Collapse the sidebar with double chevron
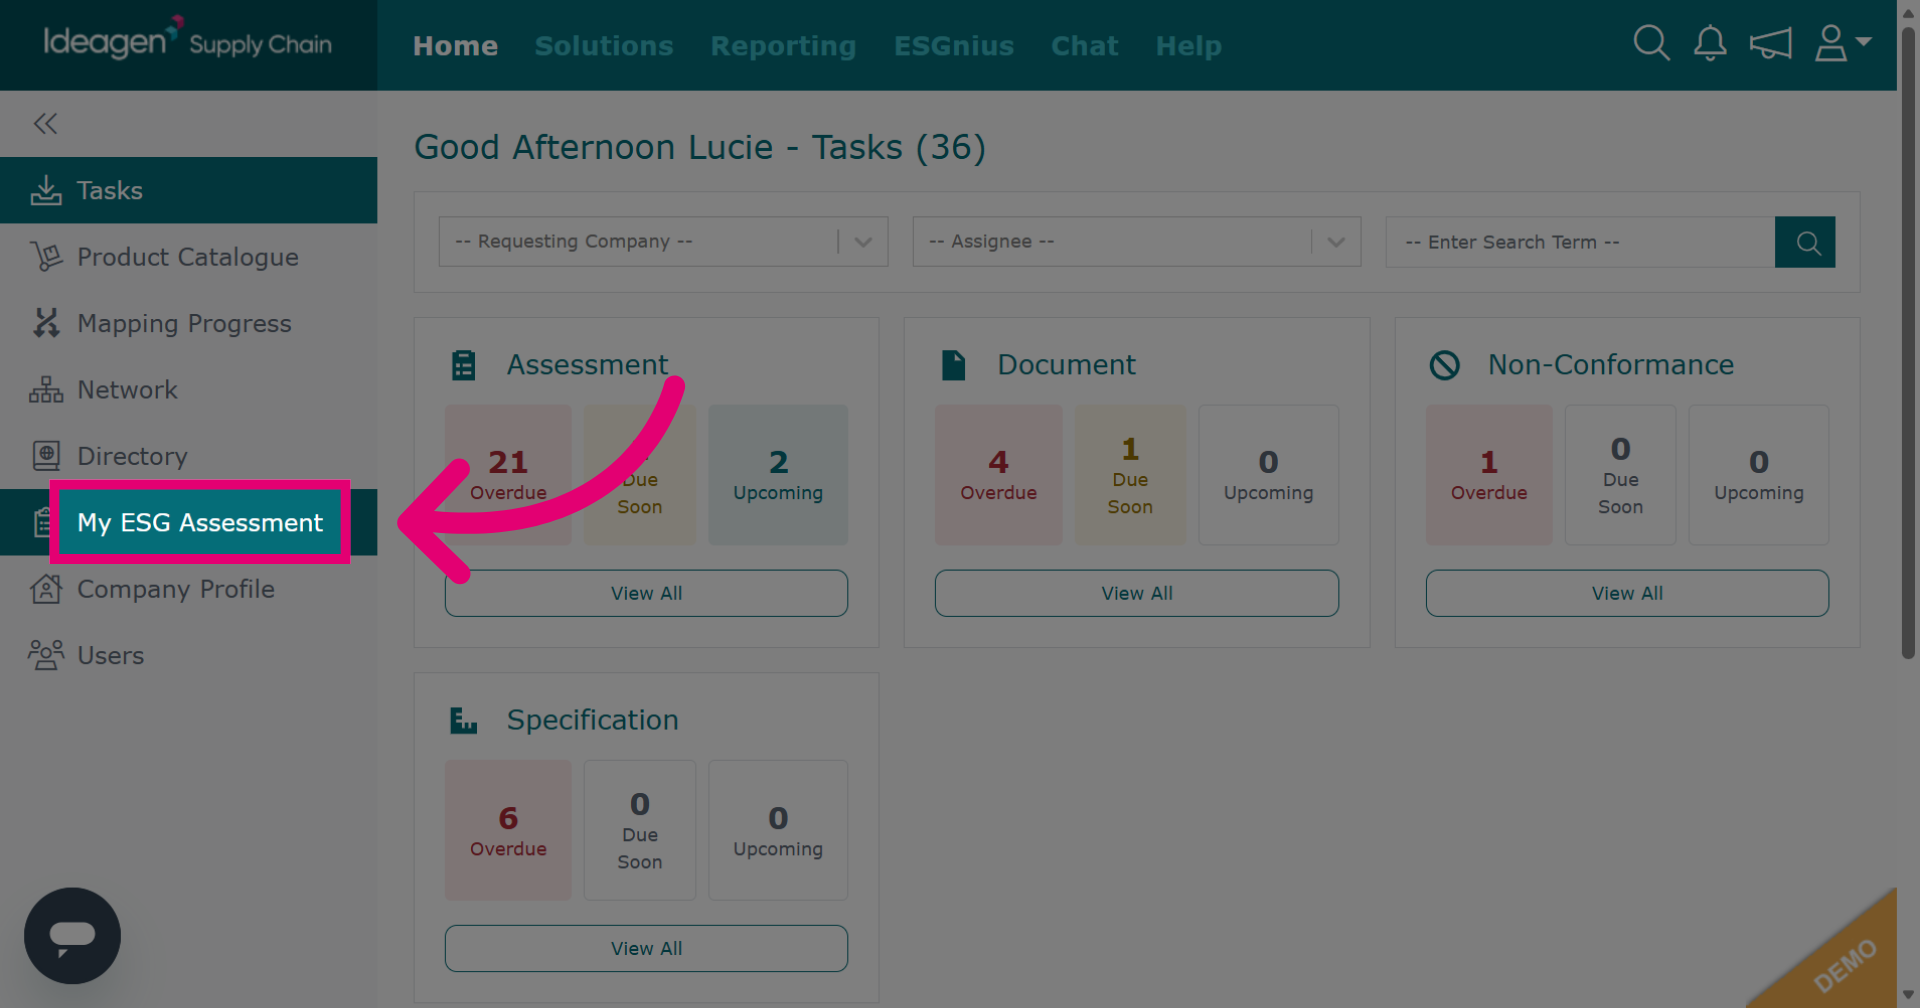The width and height of the screenshot is (1920, 1008). point(45,123)
